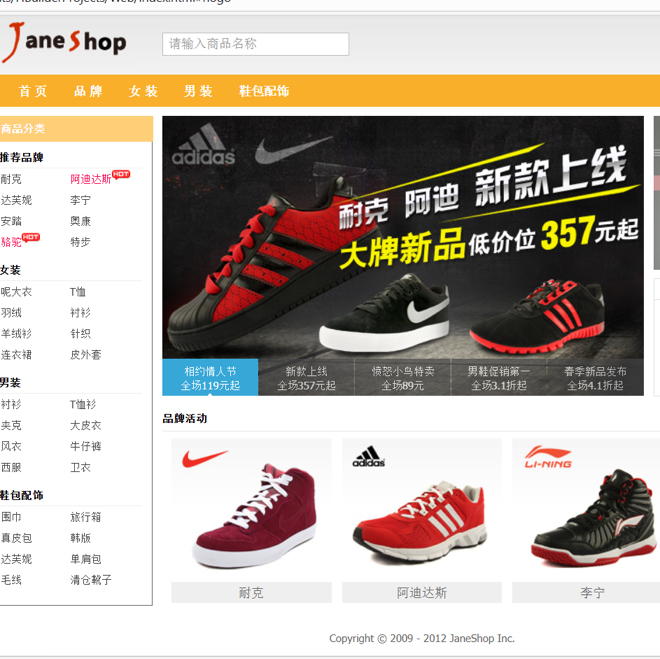Click the 推荐品牌 section heading
This screenshot has width=660, height=659.
coord(21,157)
